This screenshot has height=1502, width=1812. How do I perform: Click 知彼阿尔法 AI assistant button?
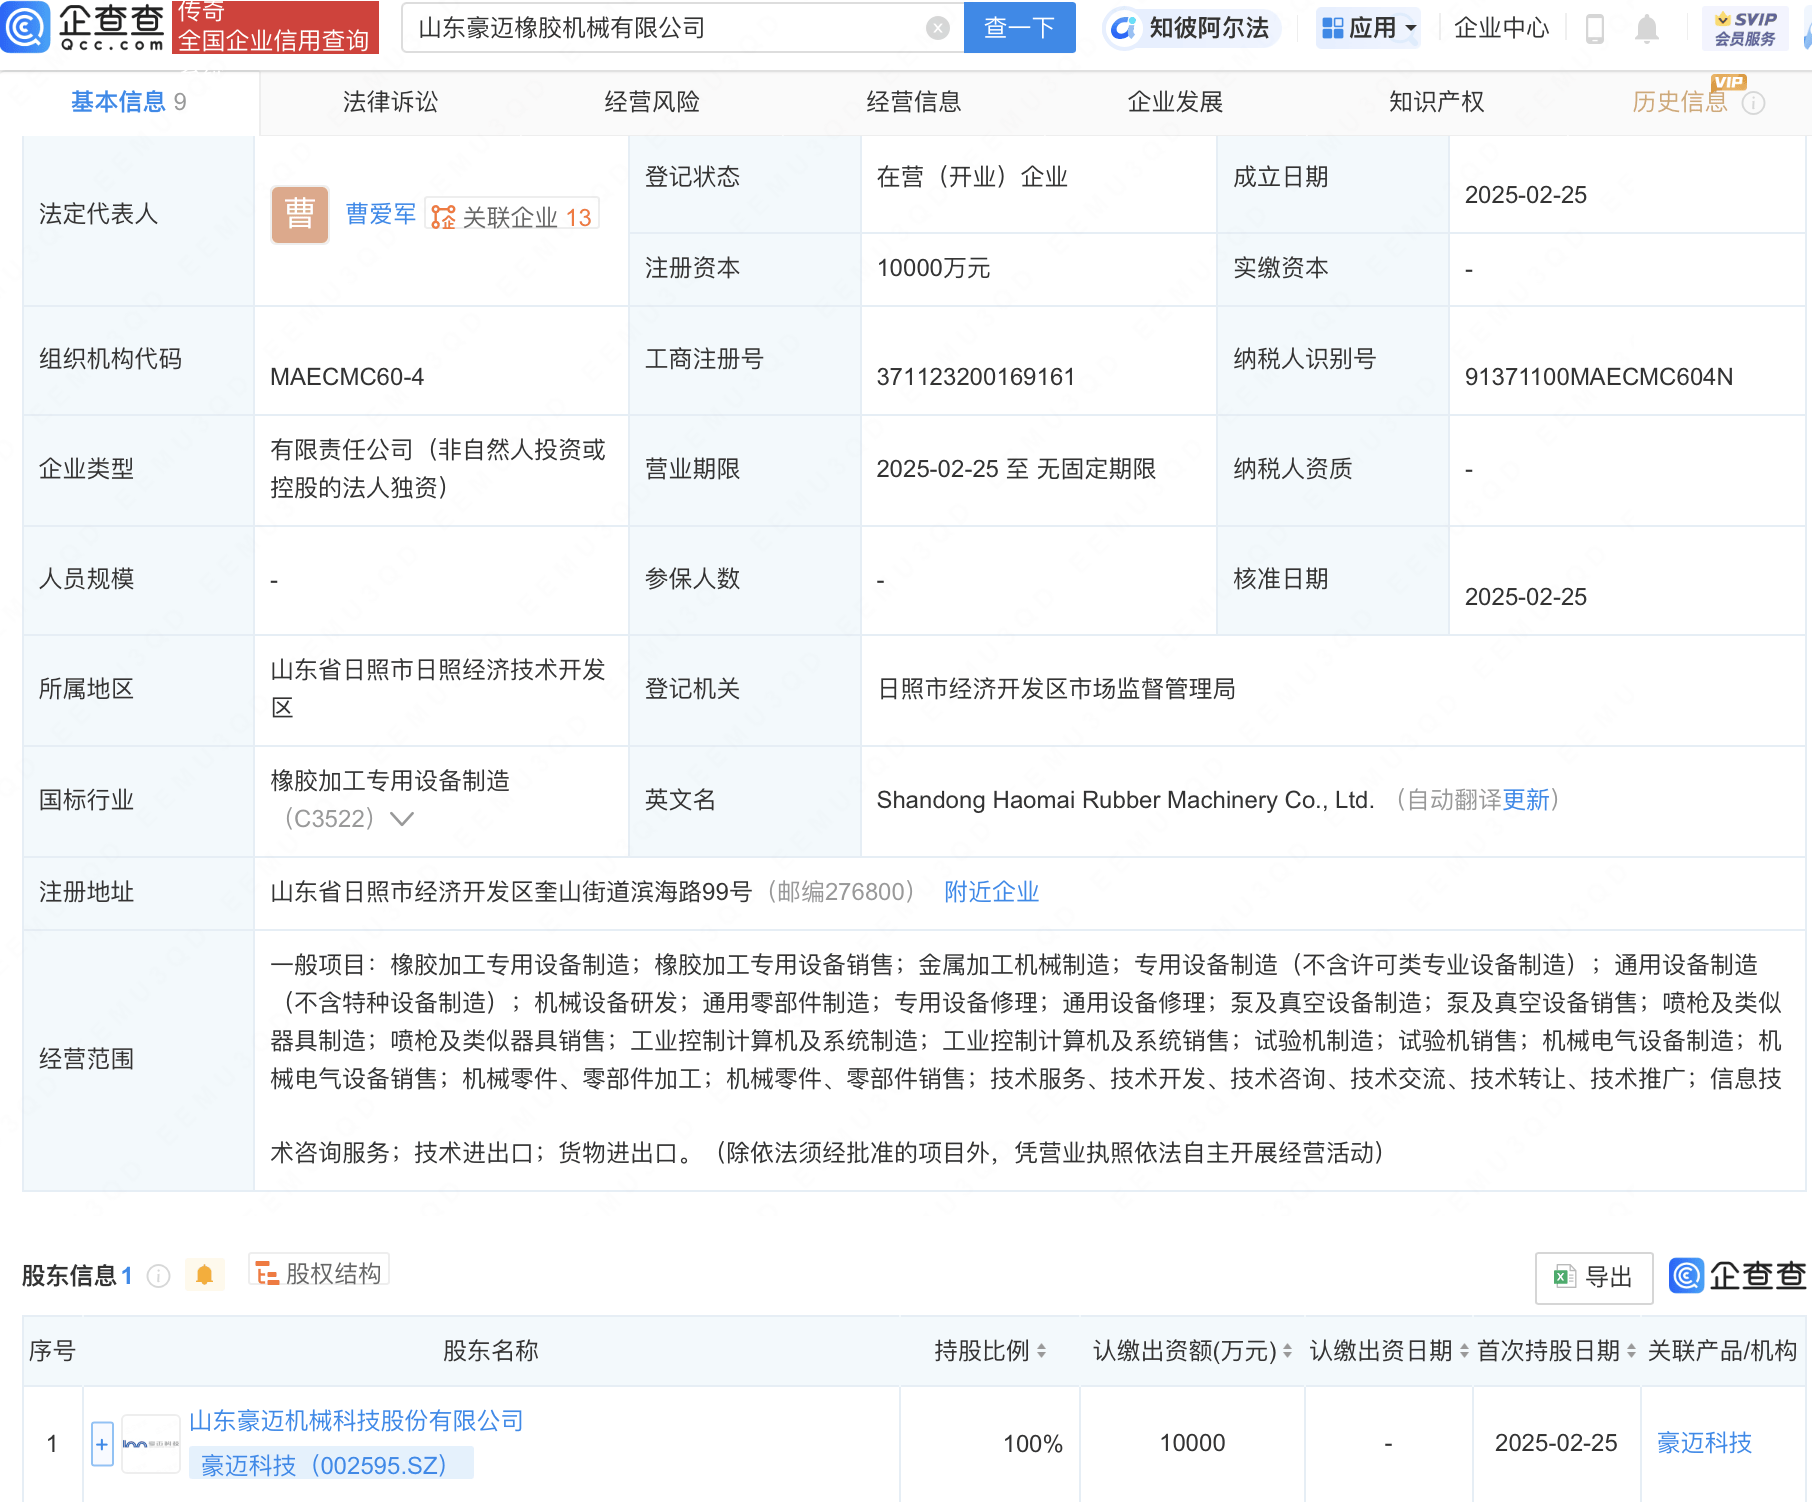[1192, 28]
